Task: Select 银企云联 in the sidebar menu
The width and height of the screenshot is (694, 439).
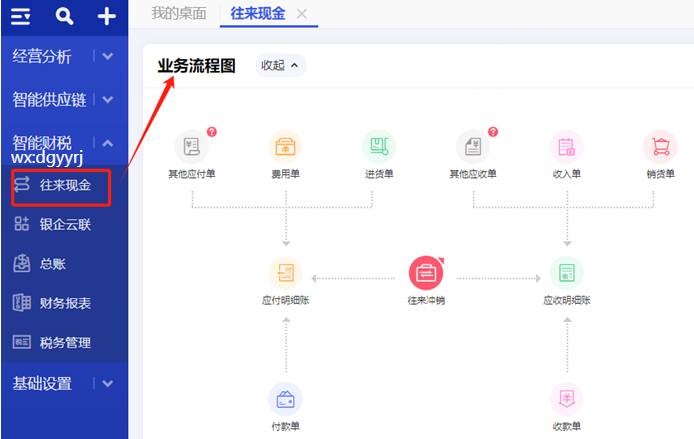Action: pyautogui.click(x=65, y=225)
